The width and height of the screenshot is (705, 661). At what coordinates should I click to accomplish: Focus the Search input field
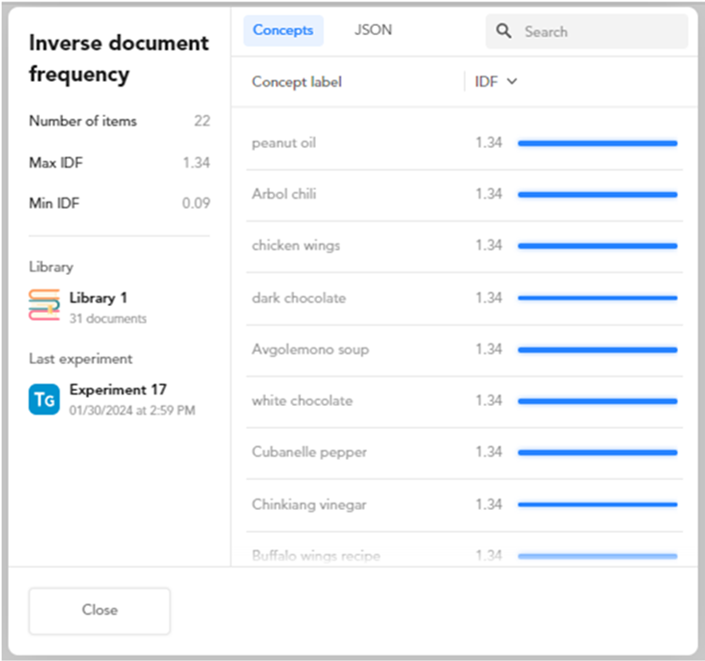coord(600,32)
